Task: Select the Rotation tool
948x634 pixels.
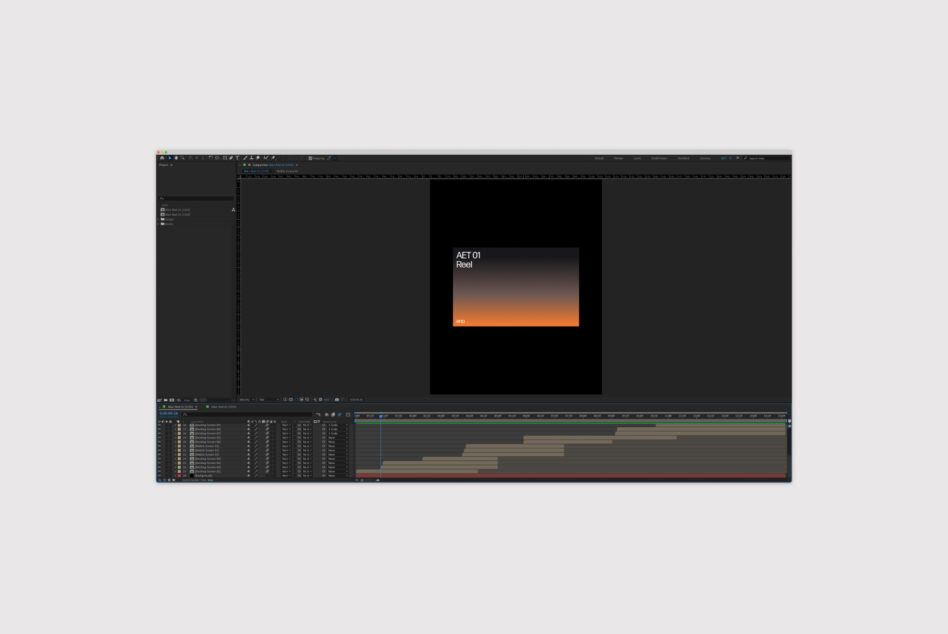Action: (210, 158)
